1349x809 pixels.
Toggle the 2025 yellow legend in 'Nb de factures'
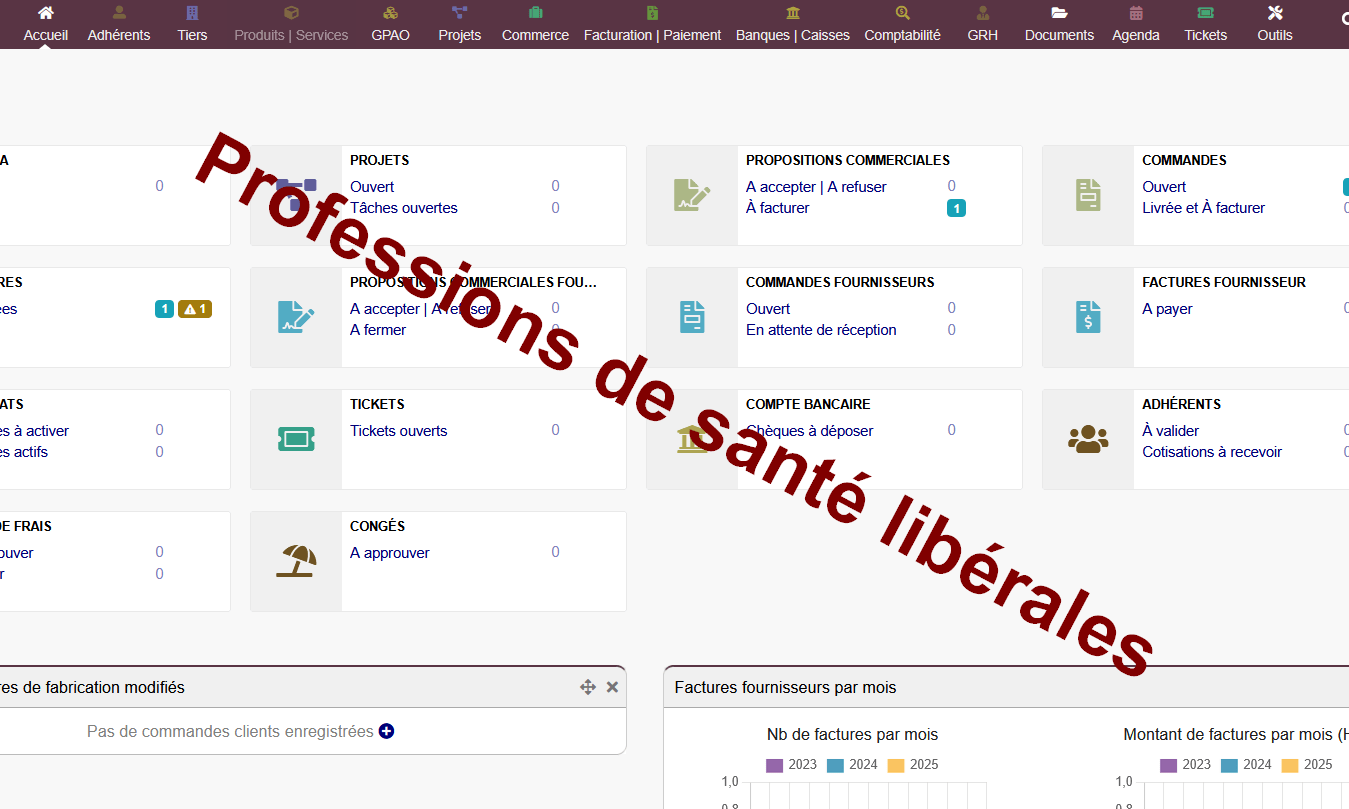pyautogui.click(x=913, y=765)
